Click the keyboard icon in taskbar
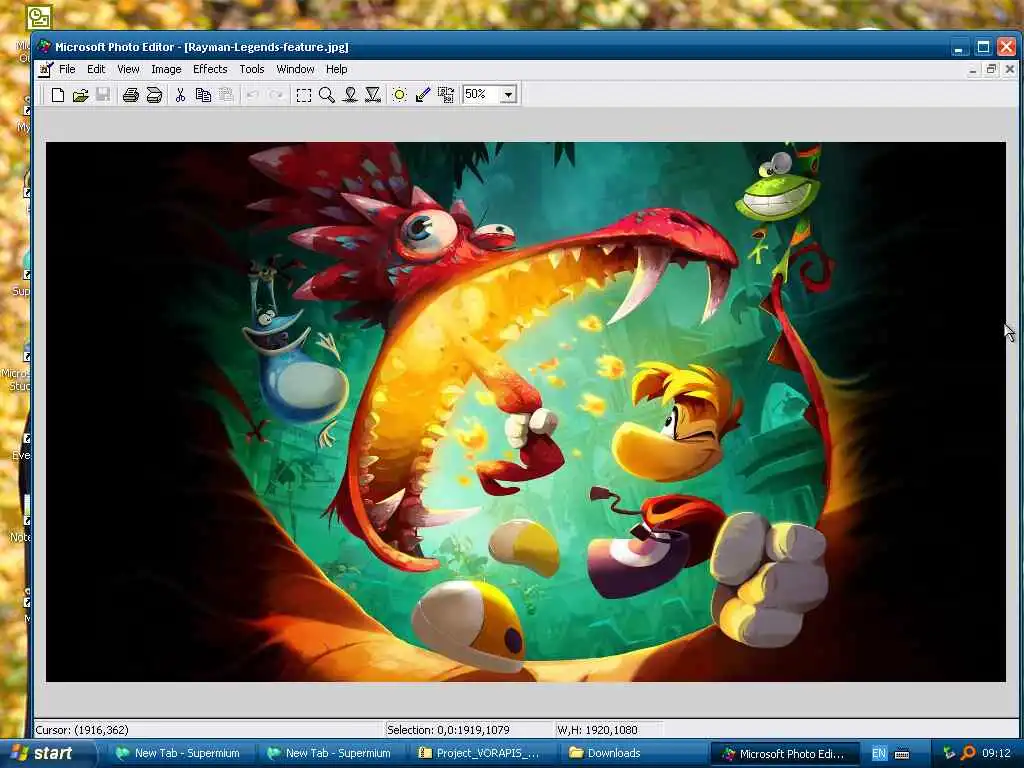 pyautogui.click(x=902, y=754)
